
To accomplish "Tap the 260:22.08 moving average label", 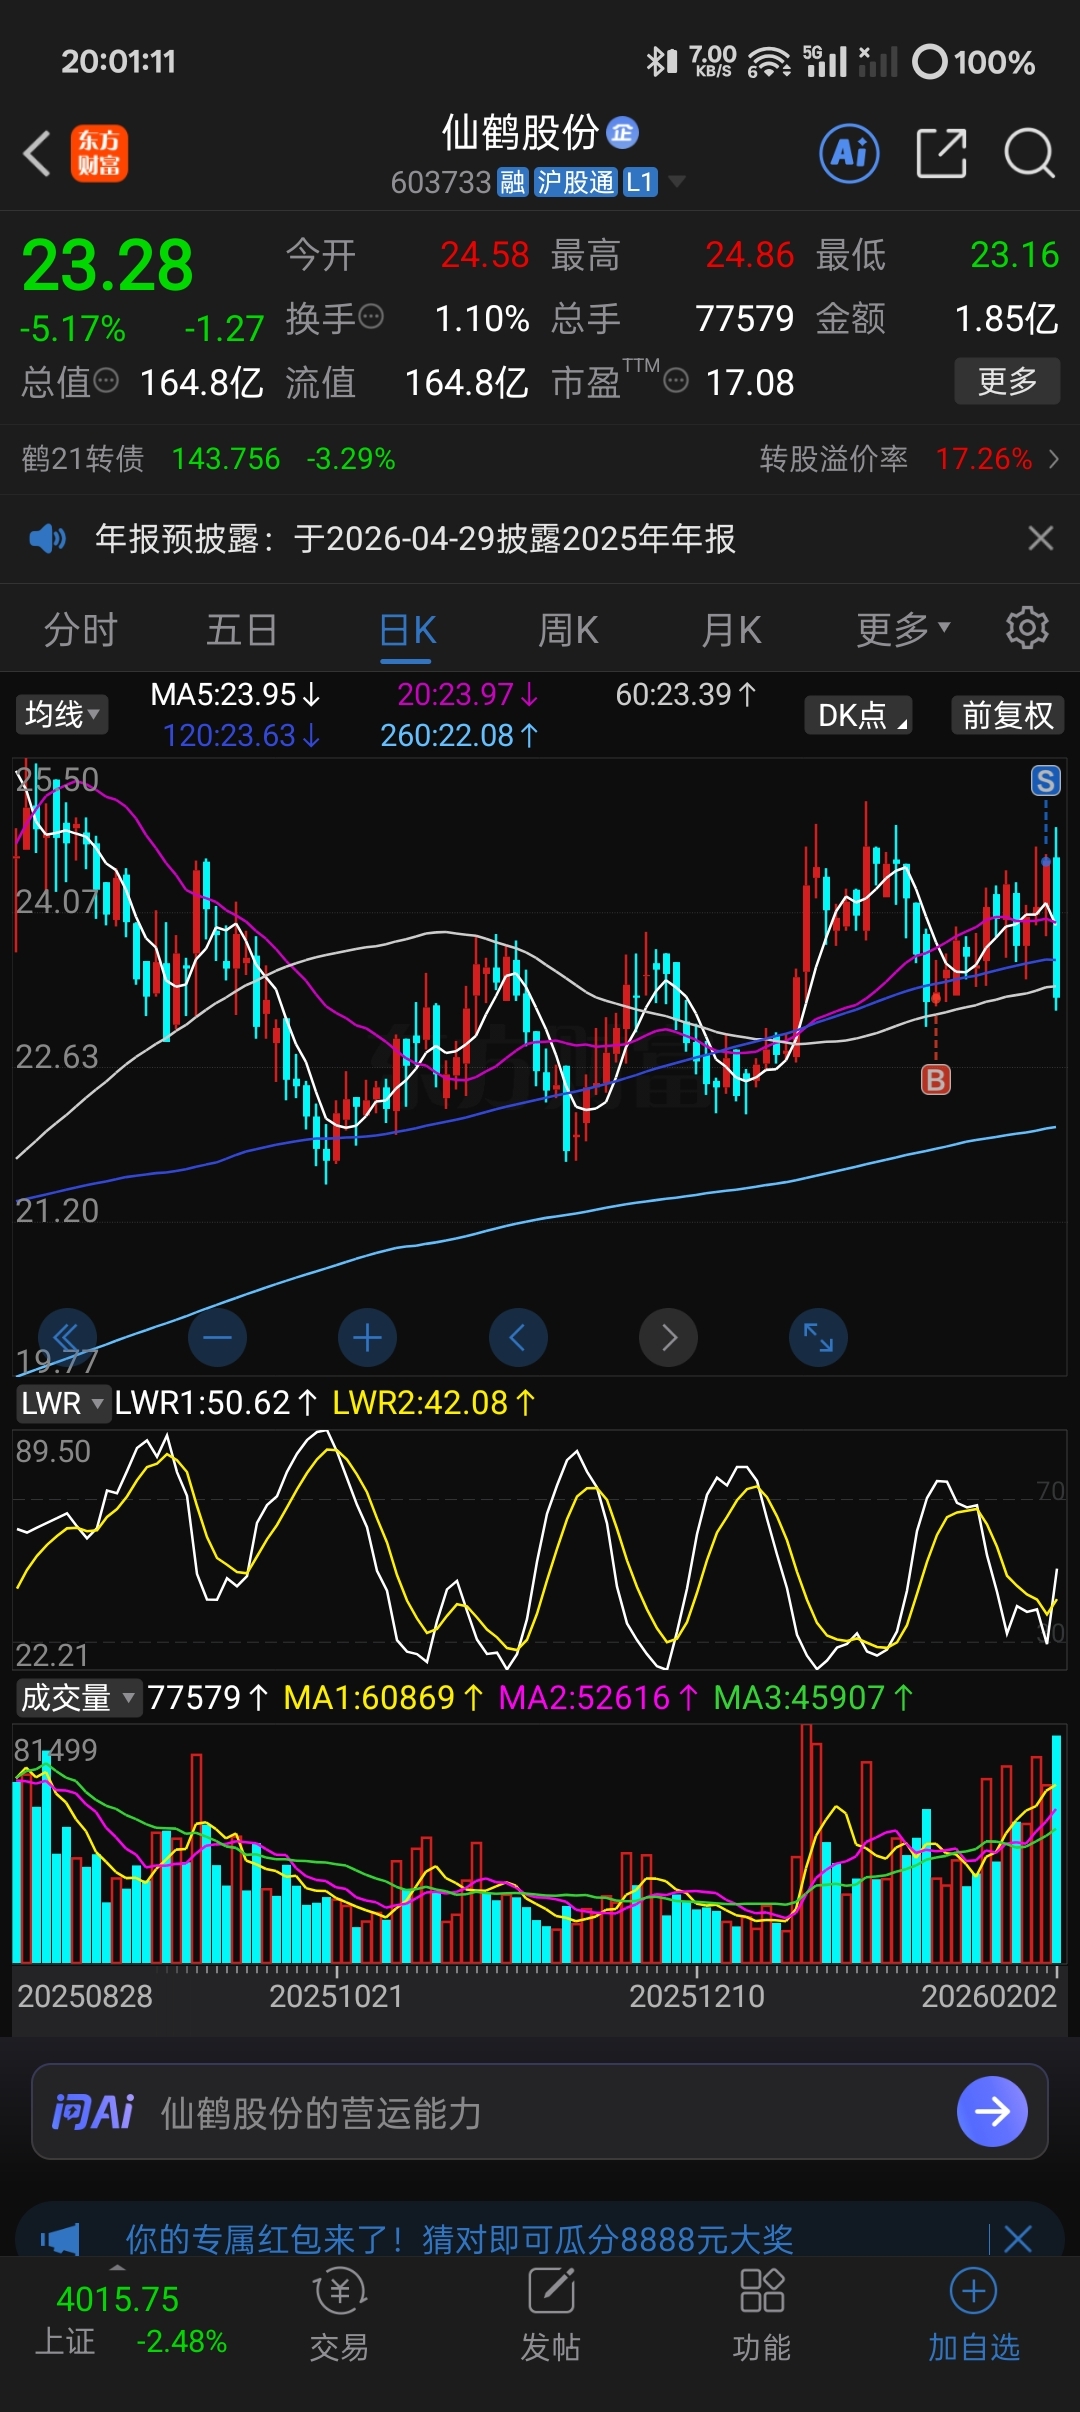I will pos(459,736).
